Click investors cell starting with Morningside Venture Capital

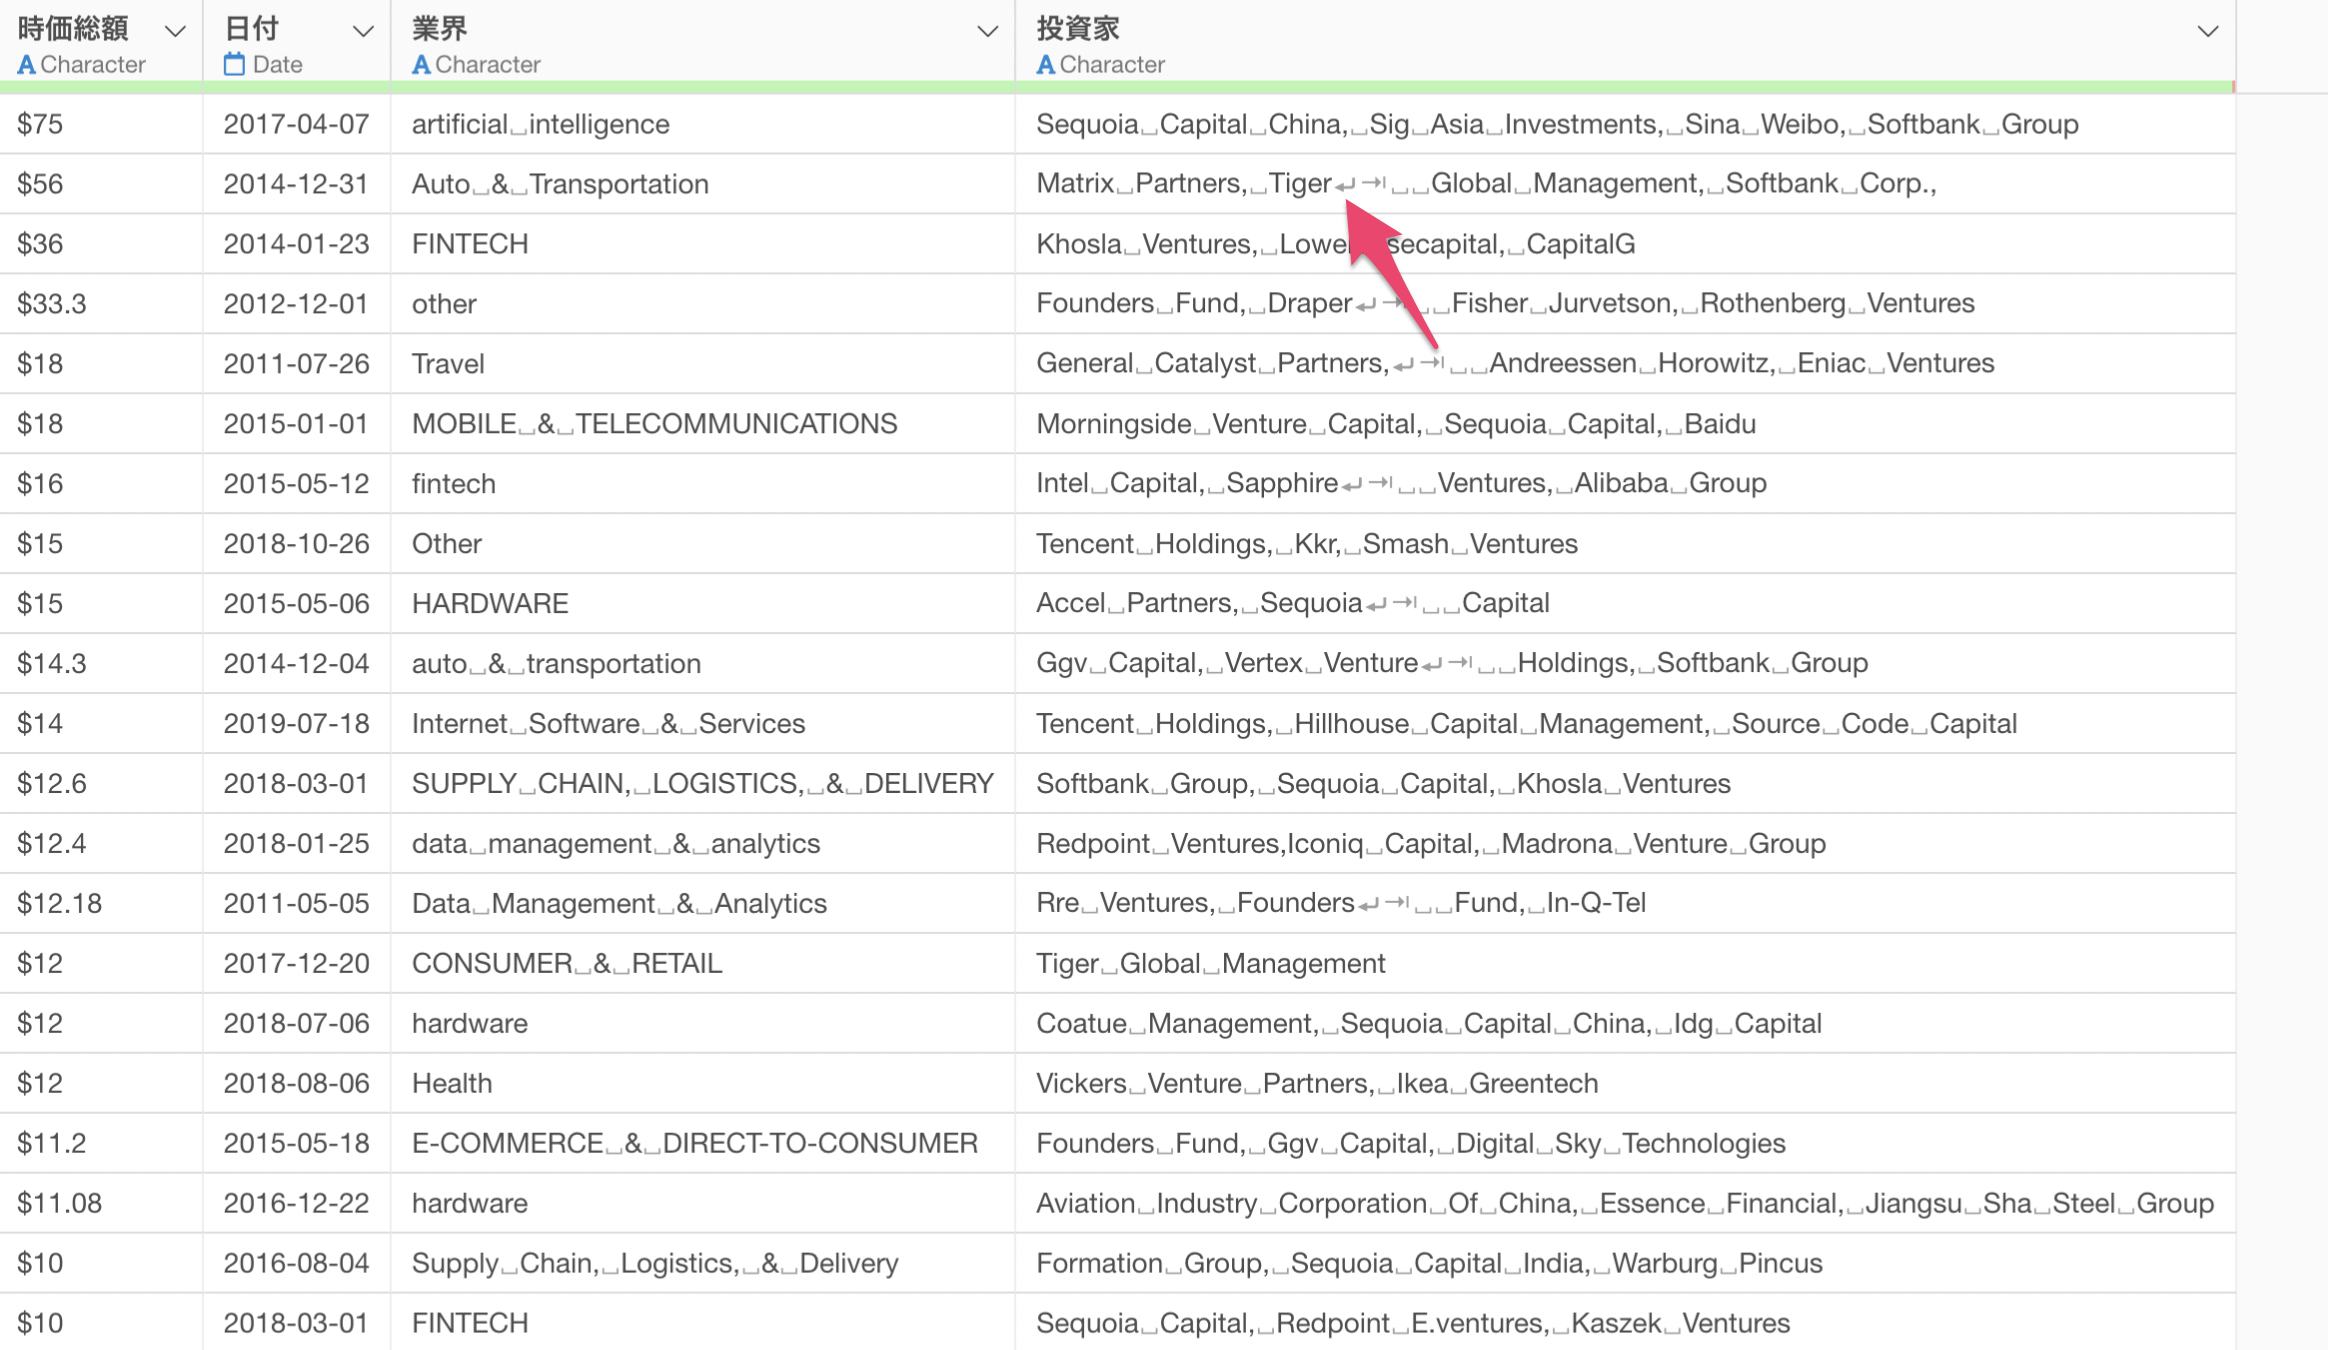[x=1625, y=424]
